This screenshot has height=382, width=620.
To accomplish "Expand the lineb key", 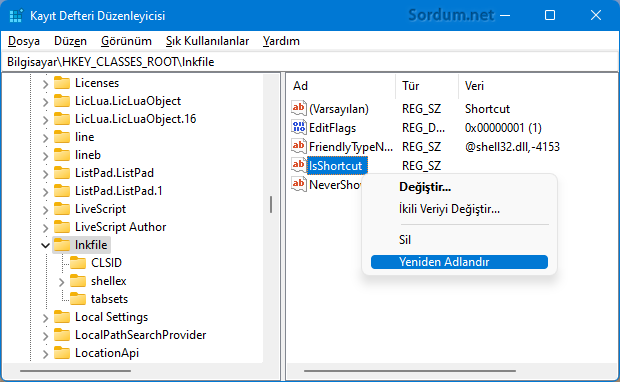I will pos(45,156).
